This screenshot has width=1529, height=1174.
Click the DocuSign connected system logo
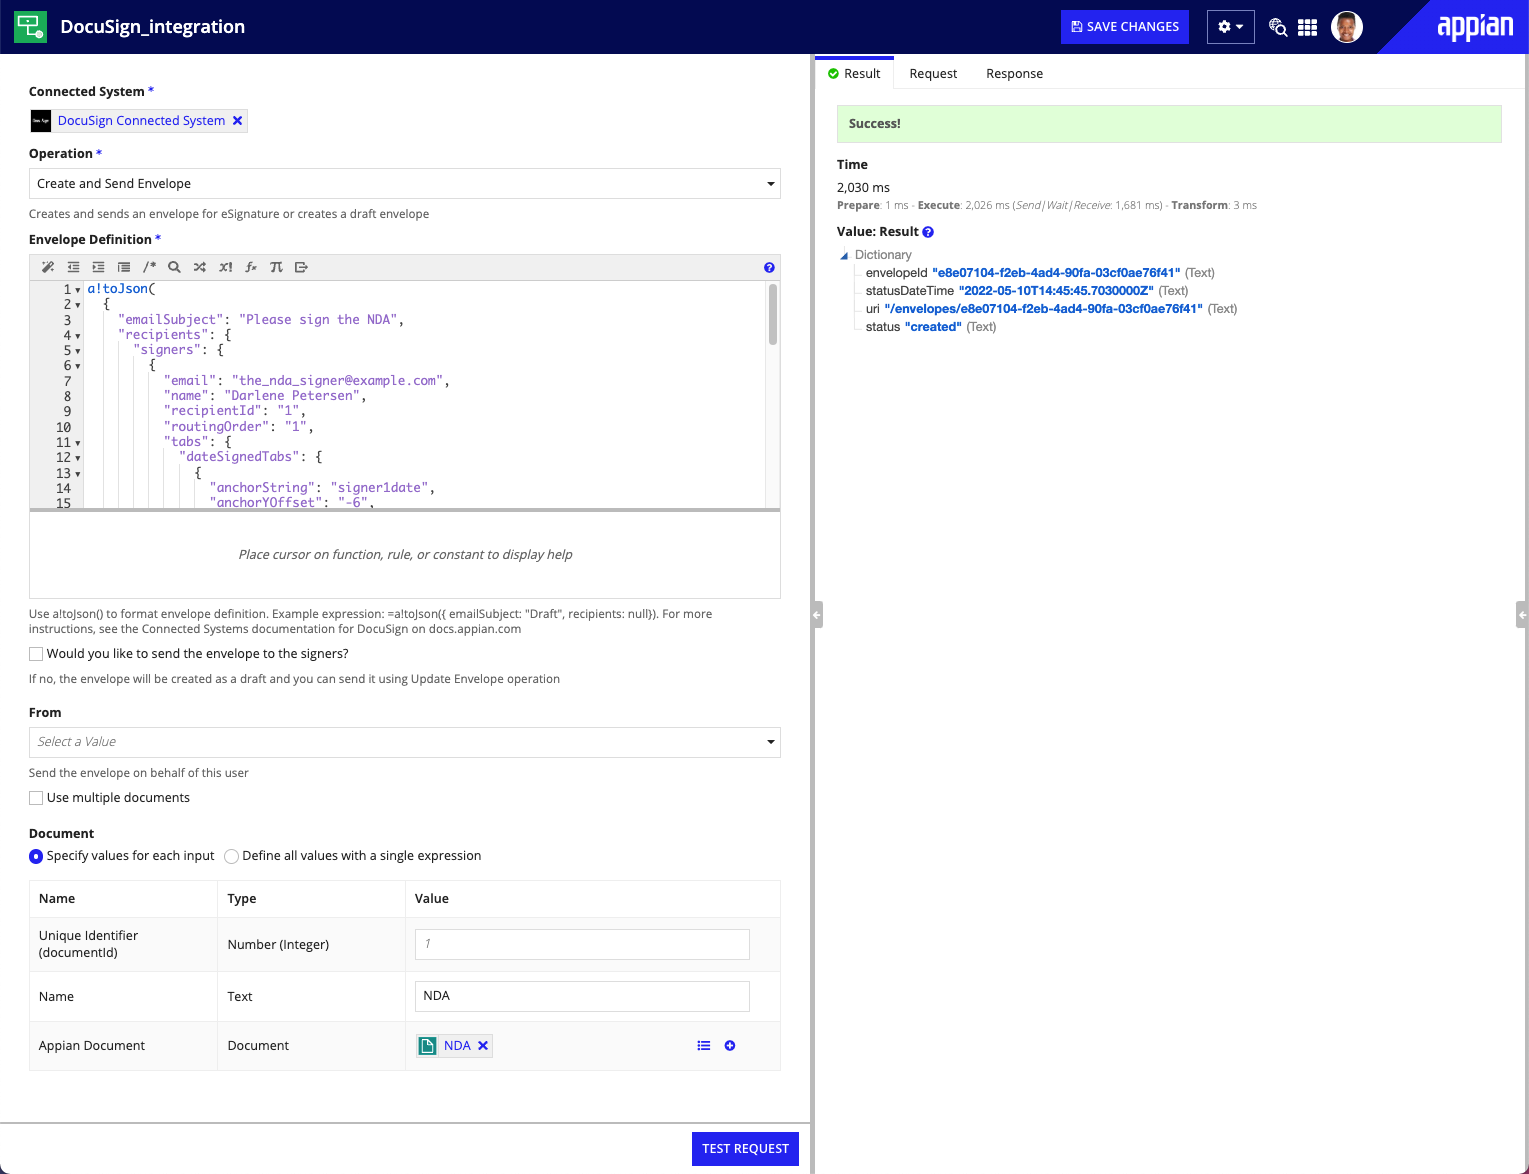coord(40,121)
